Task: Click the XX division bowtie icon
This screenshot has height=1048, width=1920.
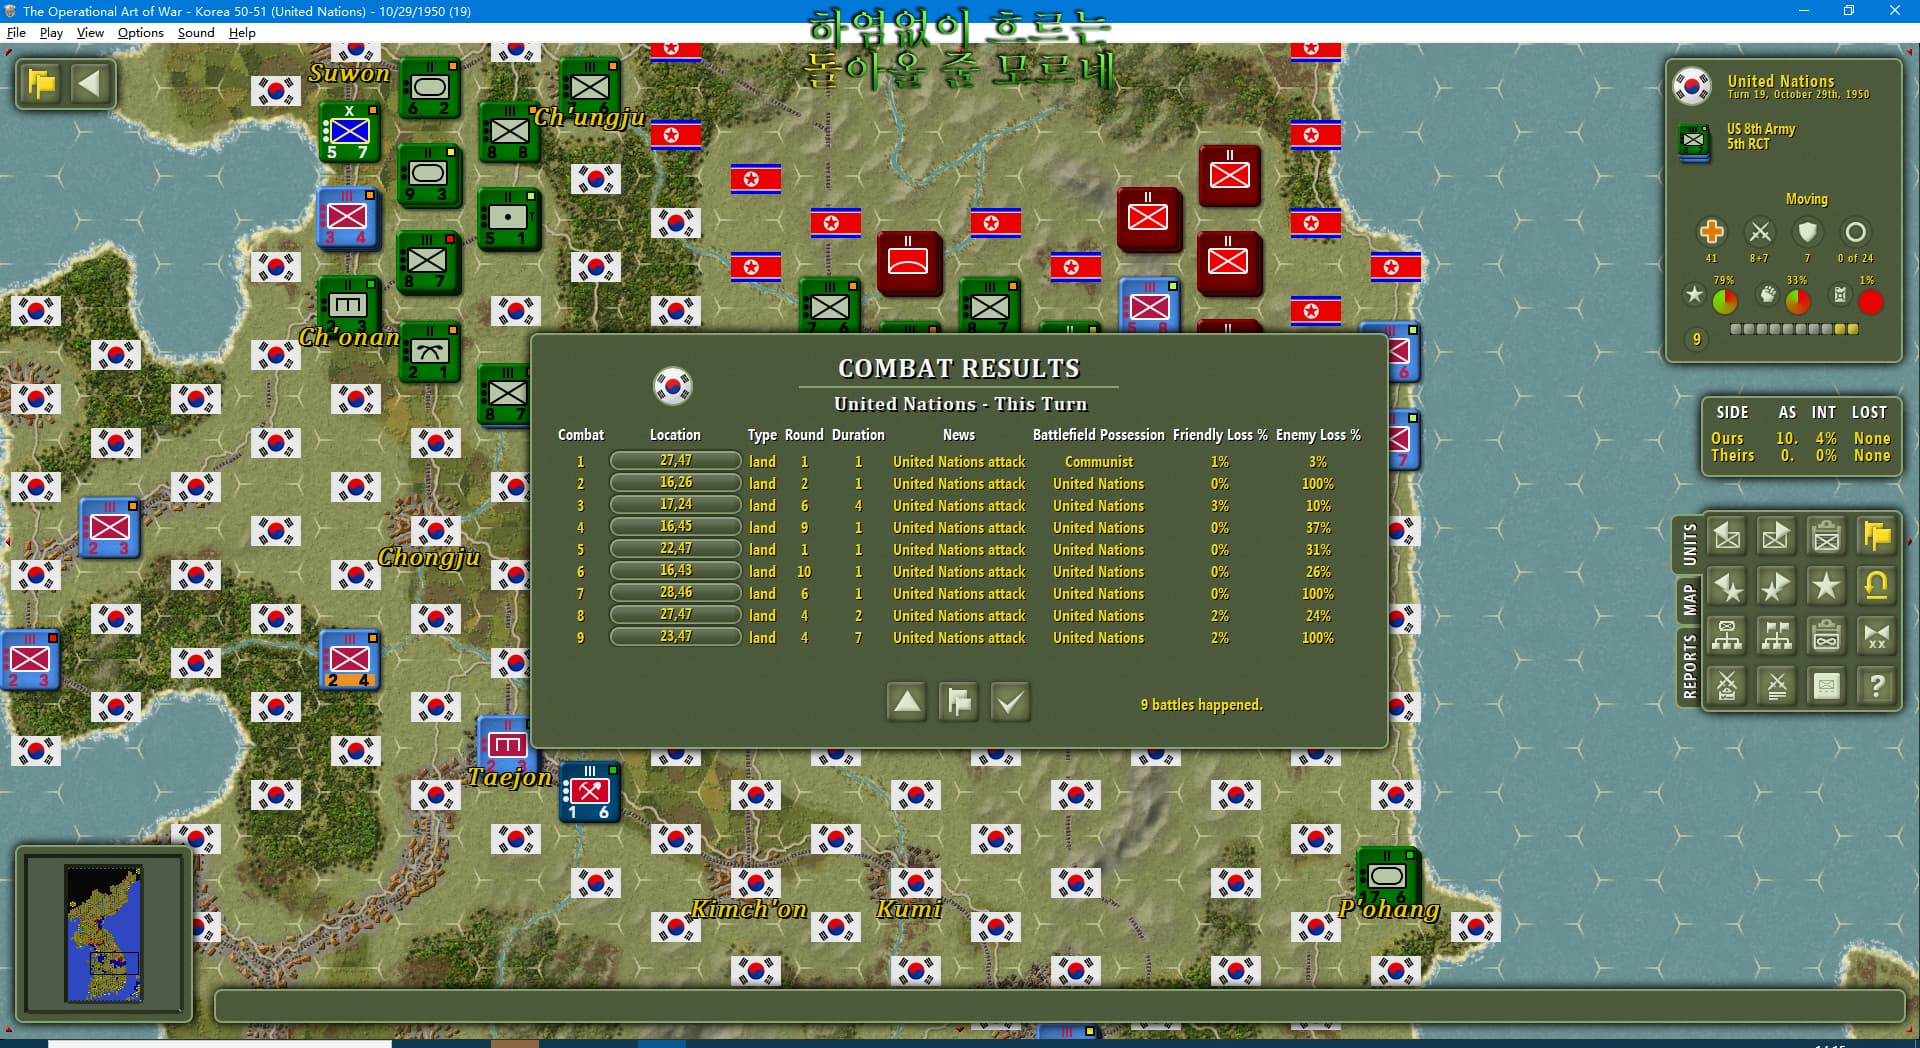Action: point(1877,636)
